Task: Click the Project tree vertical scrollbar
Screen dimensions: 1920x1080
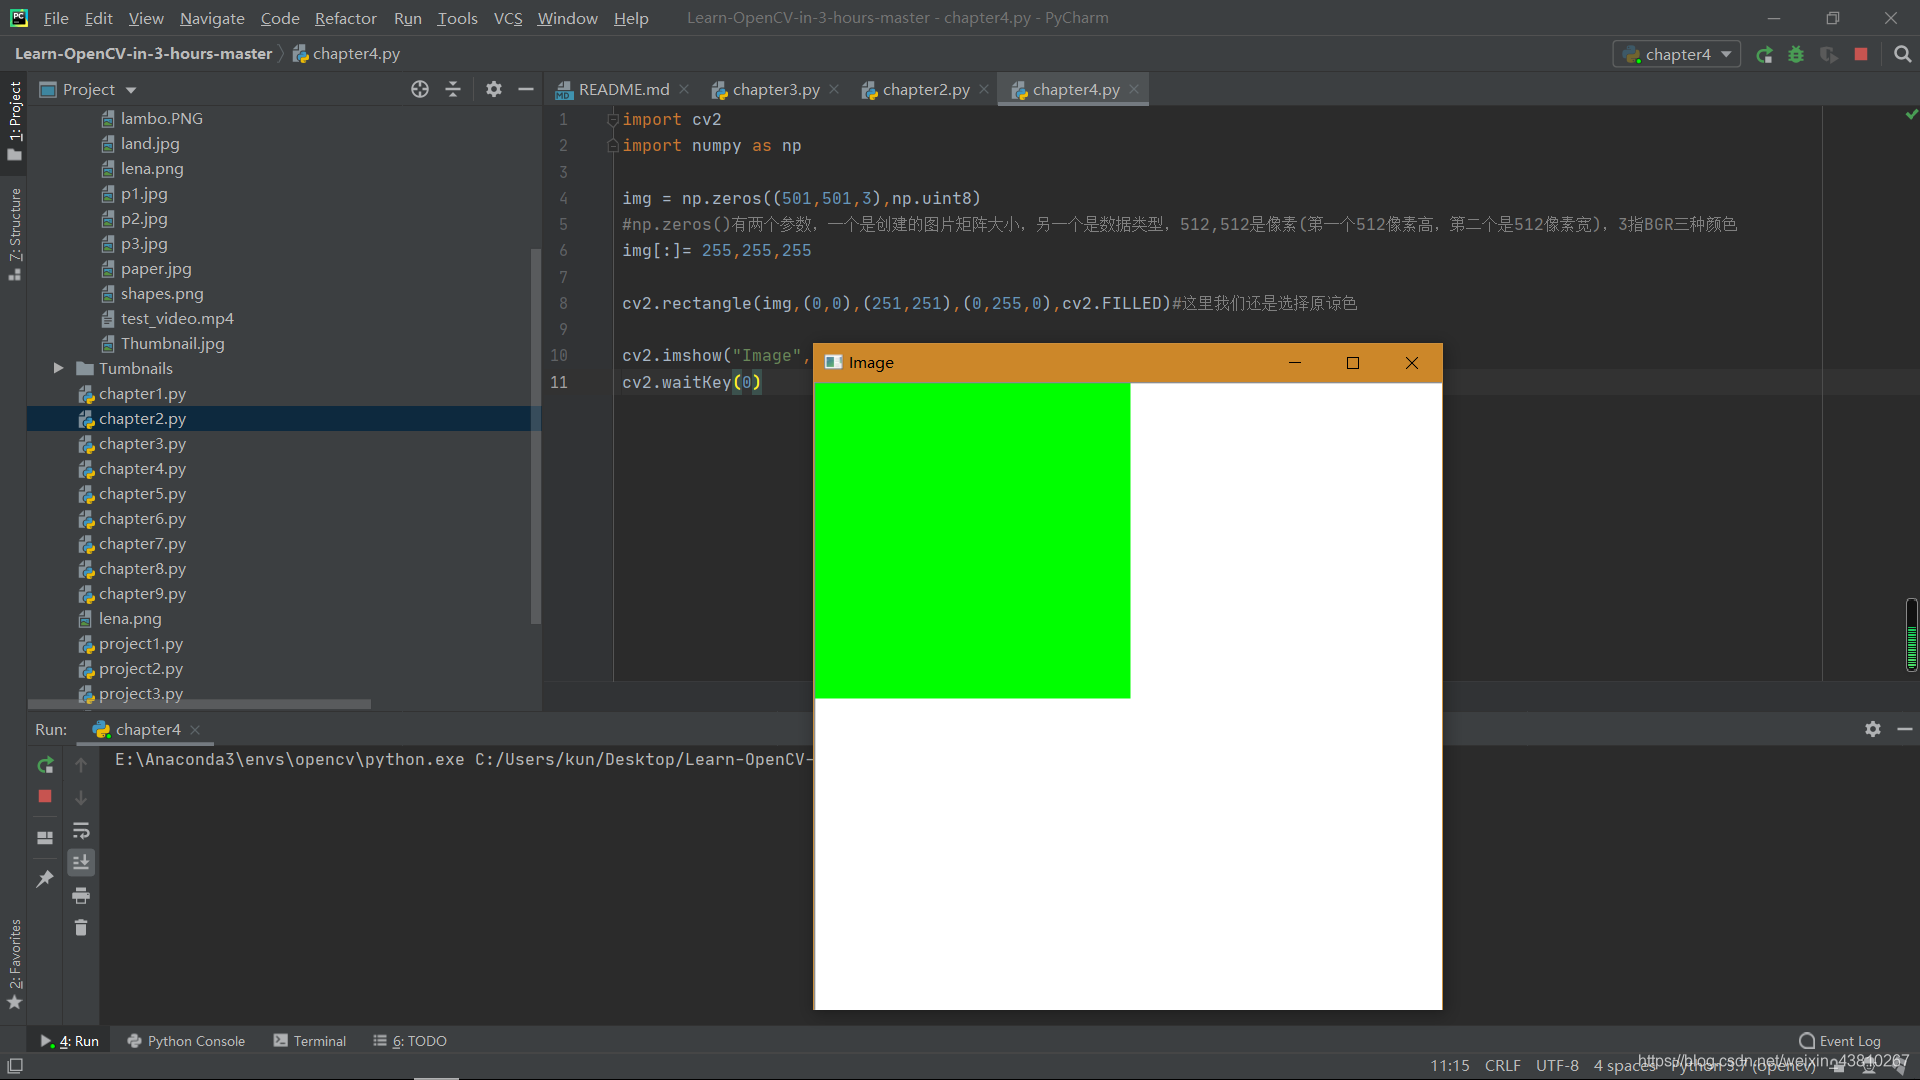Action: click(x=535, y=435)
